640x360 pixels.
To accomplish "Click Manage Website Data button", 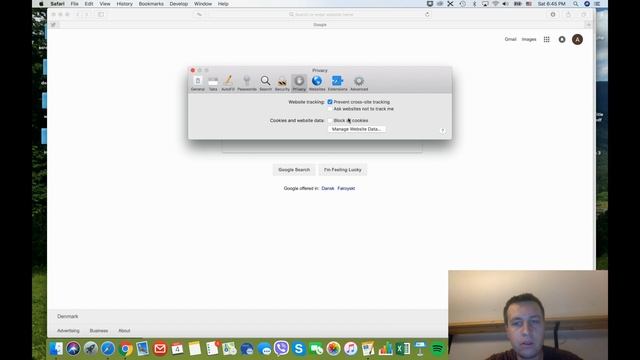I will (x=356, y=129).
